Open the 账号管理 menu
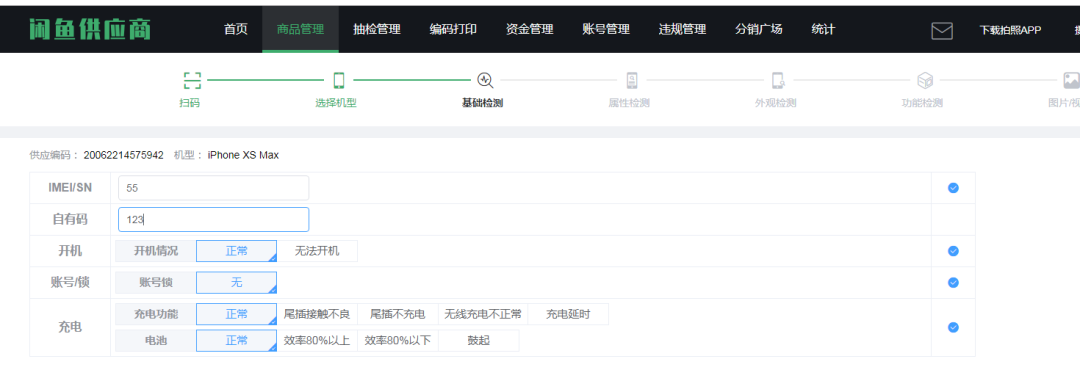 [x=606, y=29]
